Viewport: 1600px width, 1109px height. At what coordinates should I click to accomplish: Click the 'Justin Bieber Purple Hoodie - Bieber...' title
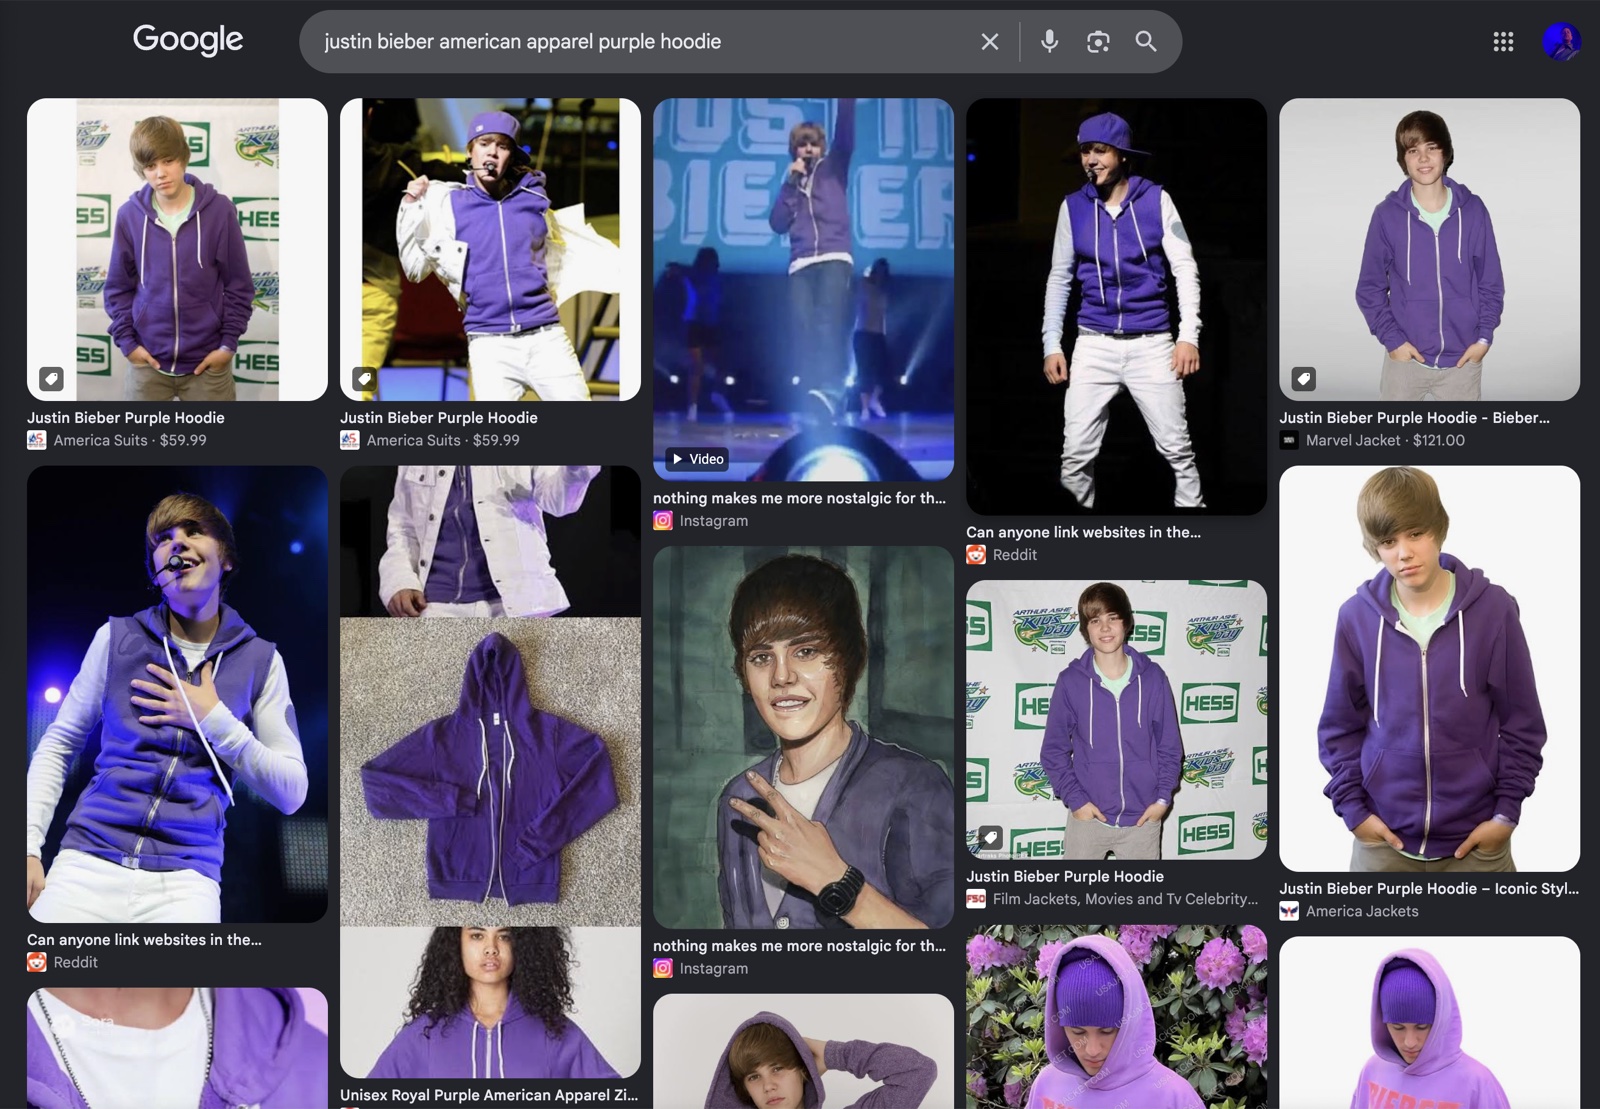pos(1414,418)
